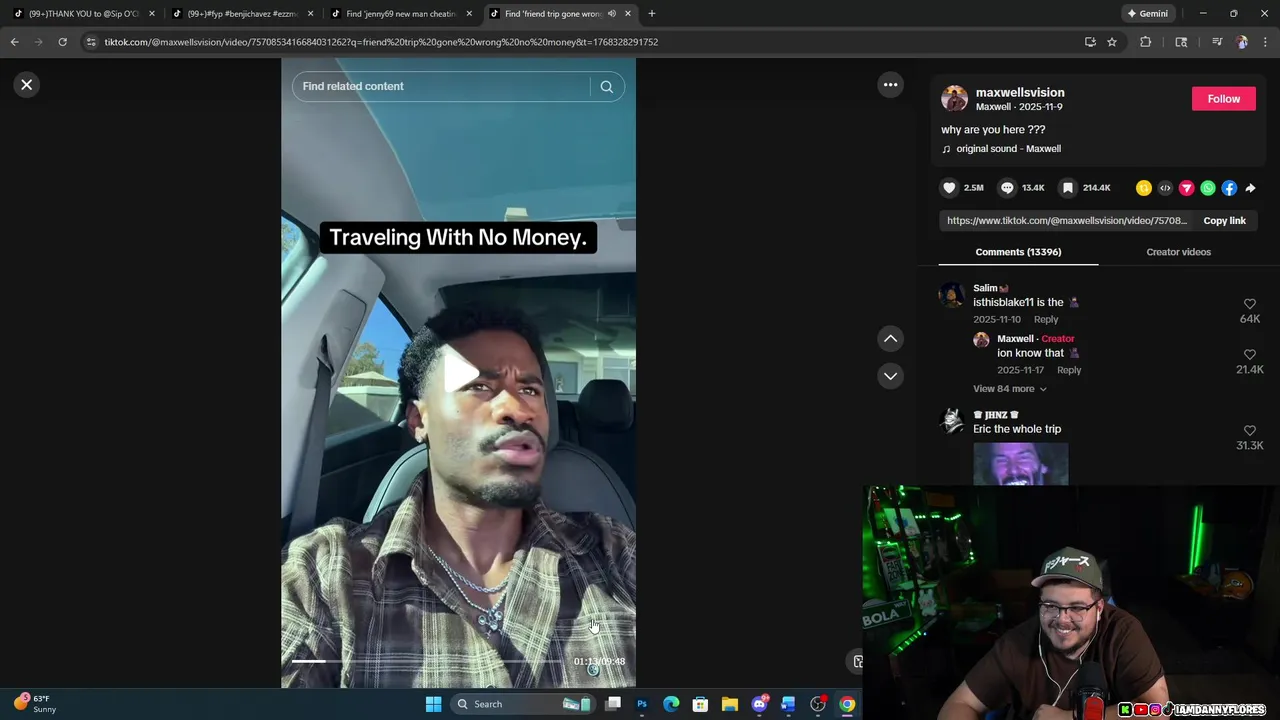Open the site info icon

91,42
